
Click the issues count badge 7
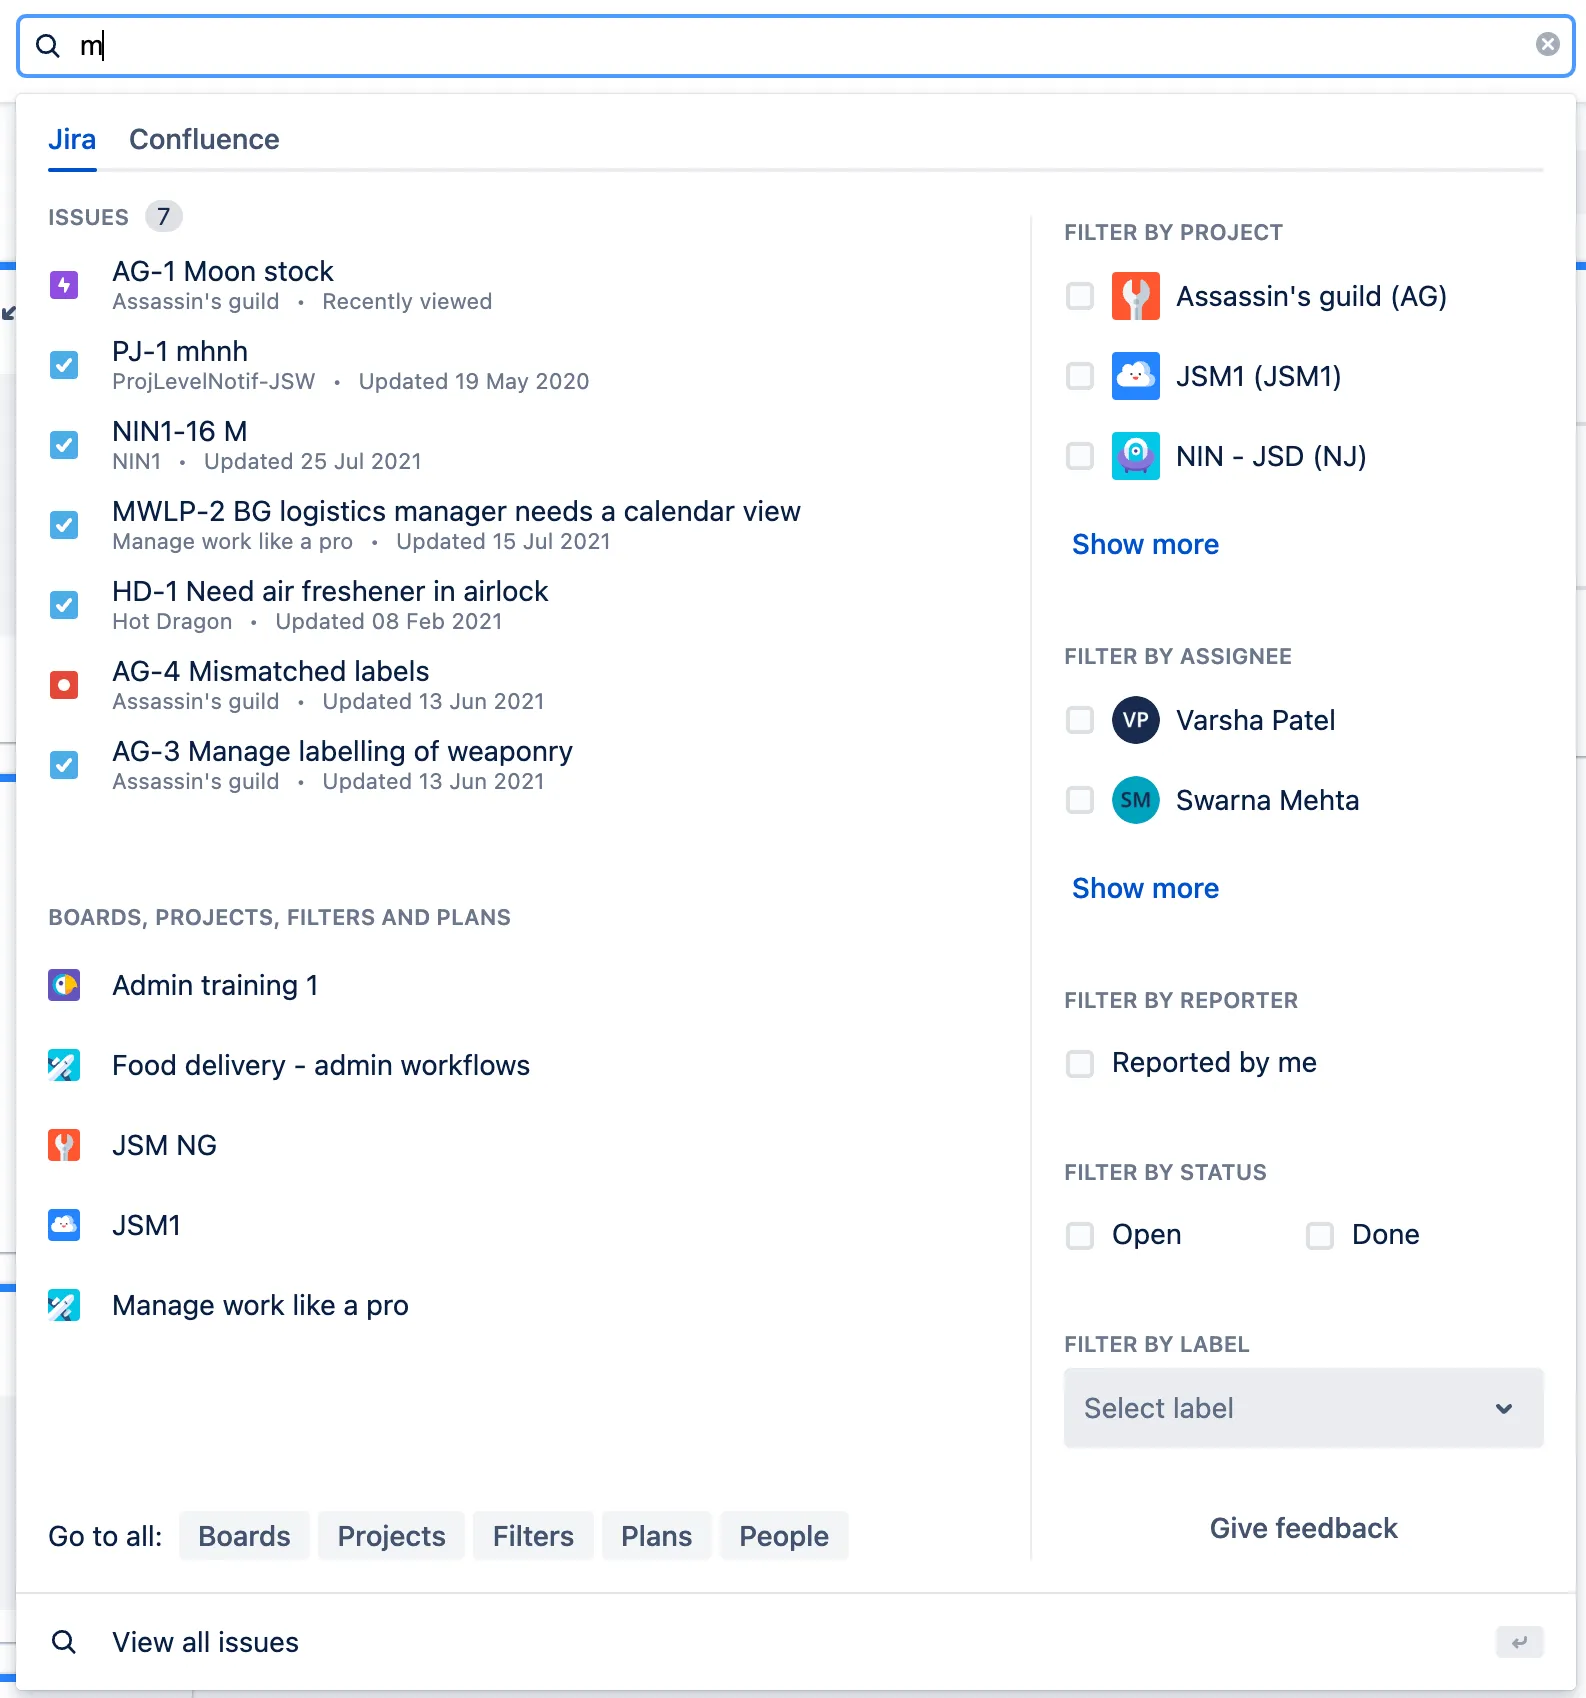pyautogui.click(x=163, y=217)
